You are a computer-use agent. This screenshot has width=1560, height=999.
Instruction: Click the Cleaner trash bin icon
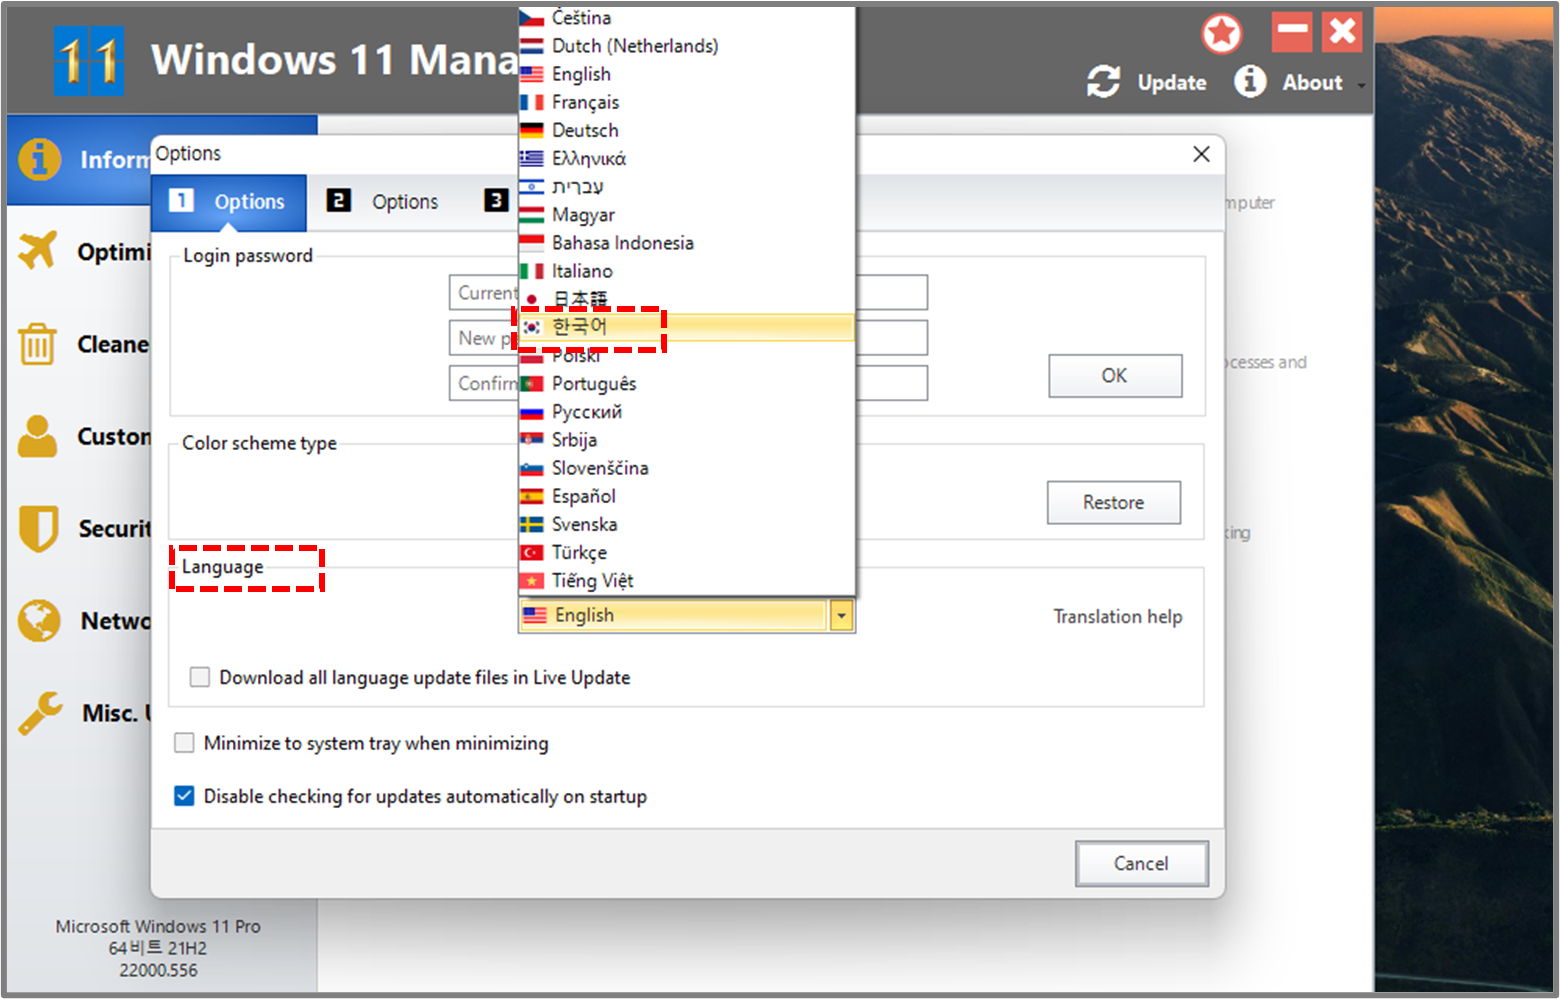pyautogui.click(x=38, y=343)
